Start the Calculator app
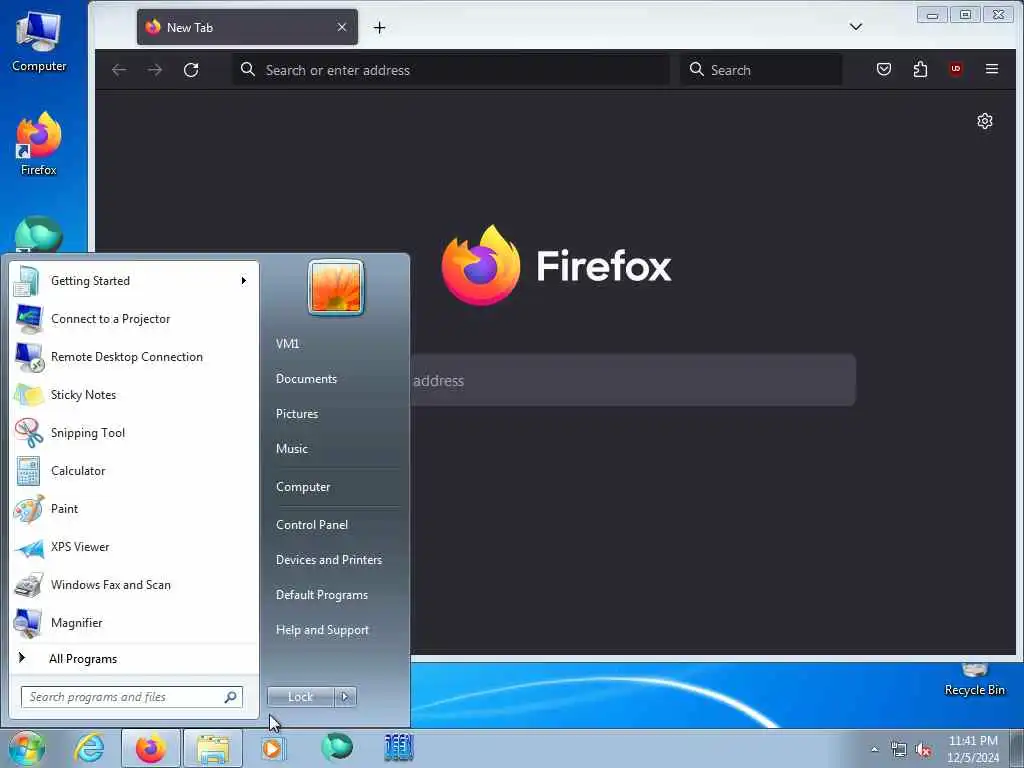The width and height of the screenshot is (1024, 768). click(134, 471)
